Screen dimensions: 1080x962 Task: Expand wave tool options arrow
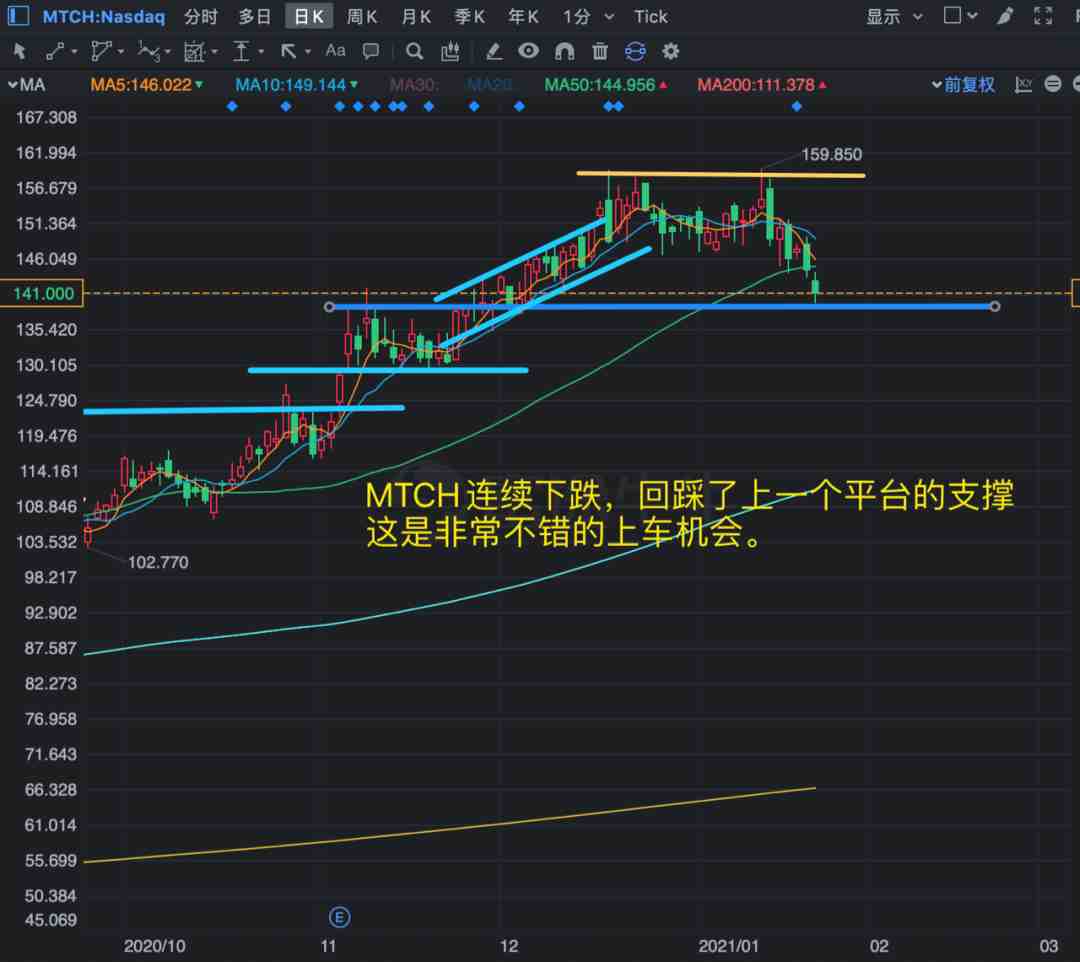pyautogui.click(x=167, y=52)
